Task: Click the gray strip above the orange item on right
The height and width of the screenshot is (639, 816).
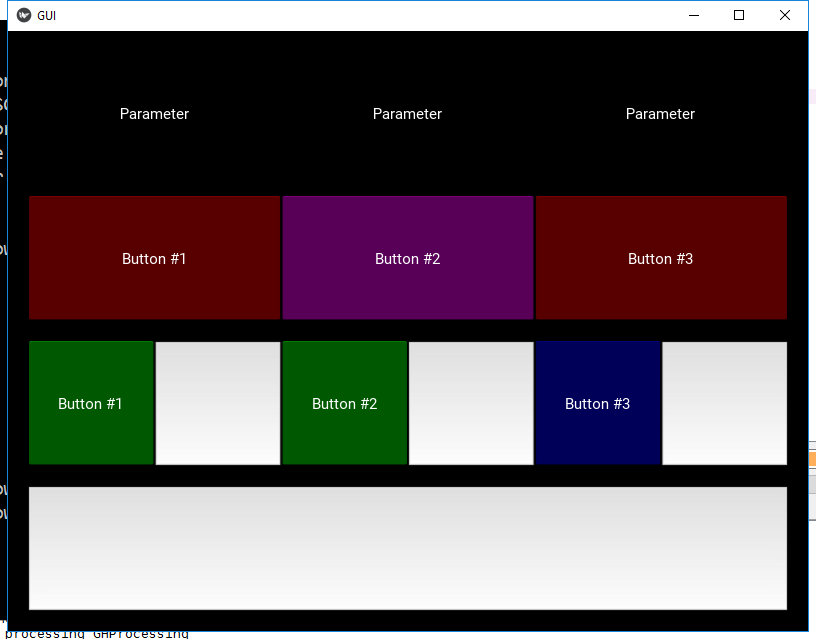Action: coord(812,445)
